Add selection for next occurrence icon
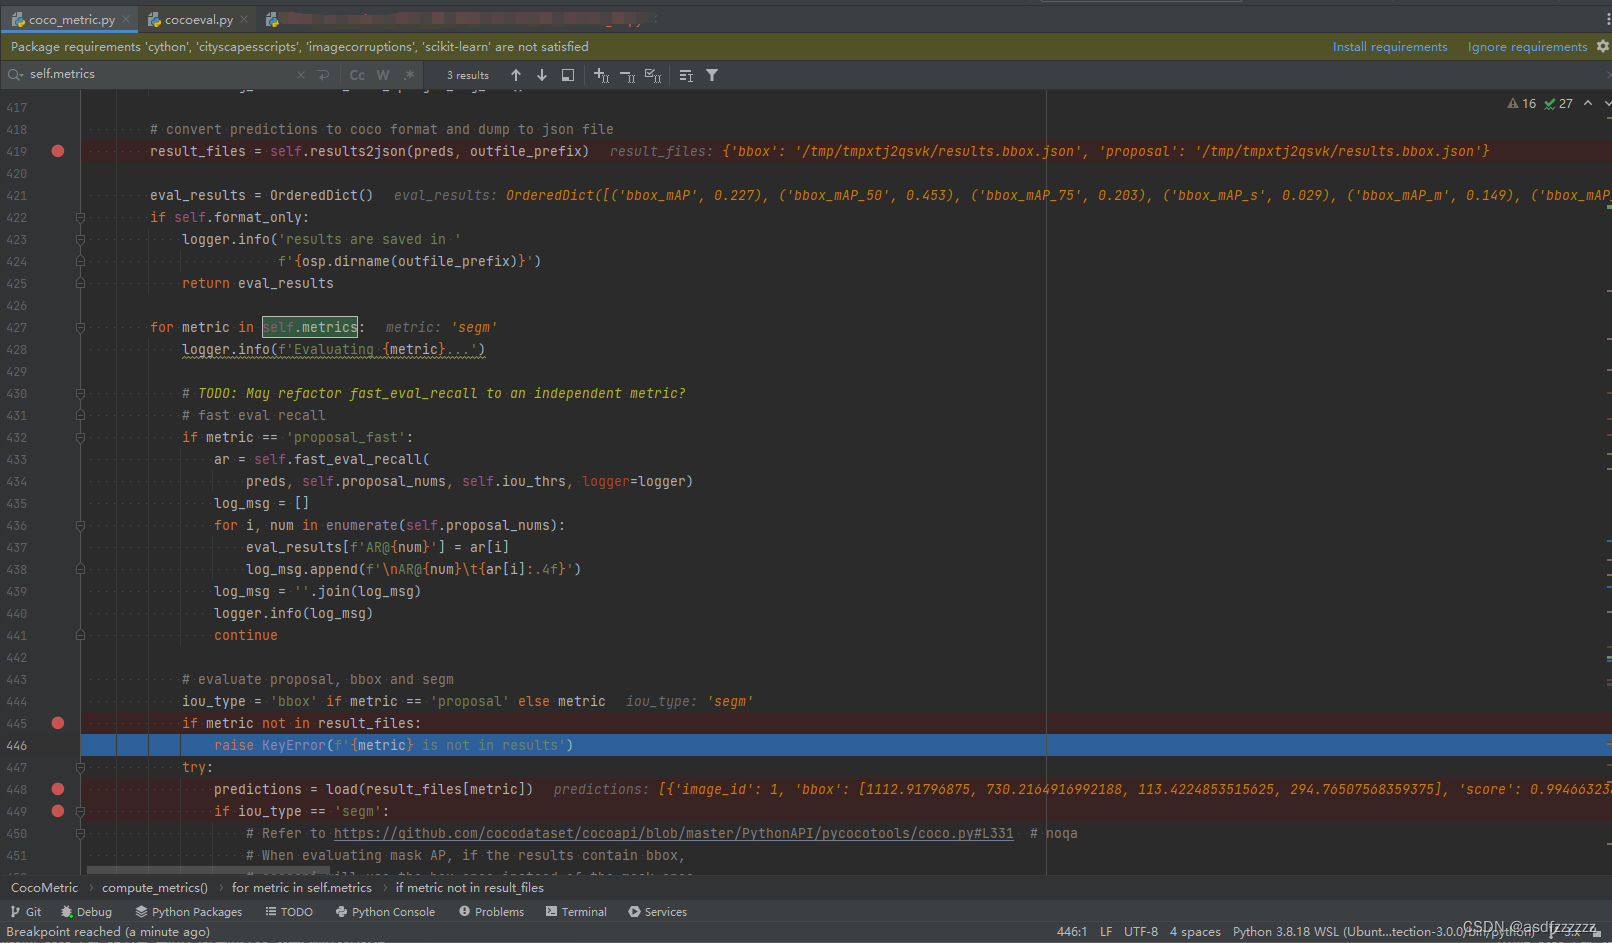Image resolution: width=1612 pixels, height=943 pixels. pyautogui.click(x=601, y=75)
